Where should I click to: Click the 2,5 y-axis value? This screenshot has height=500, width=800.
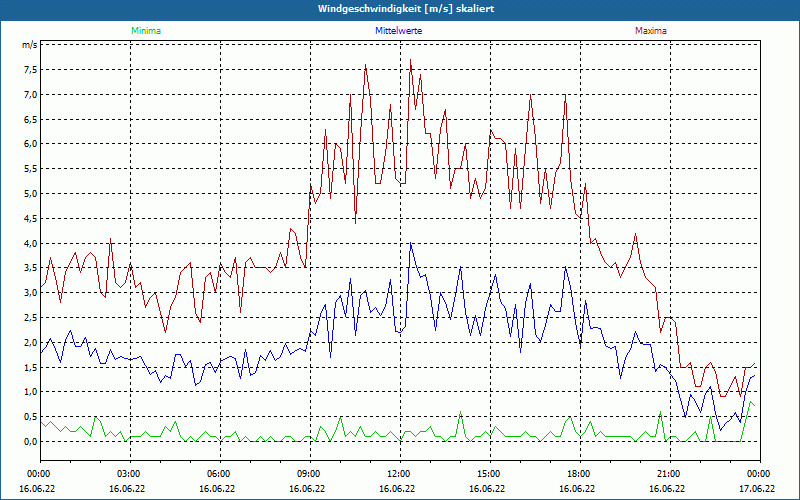pyautogui.click(x=31, y=318)
